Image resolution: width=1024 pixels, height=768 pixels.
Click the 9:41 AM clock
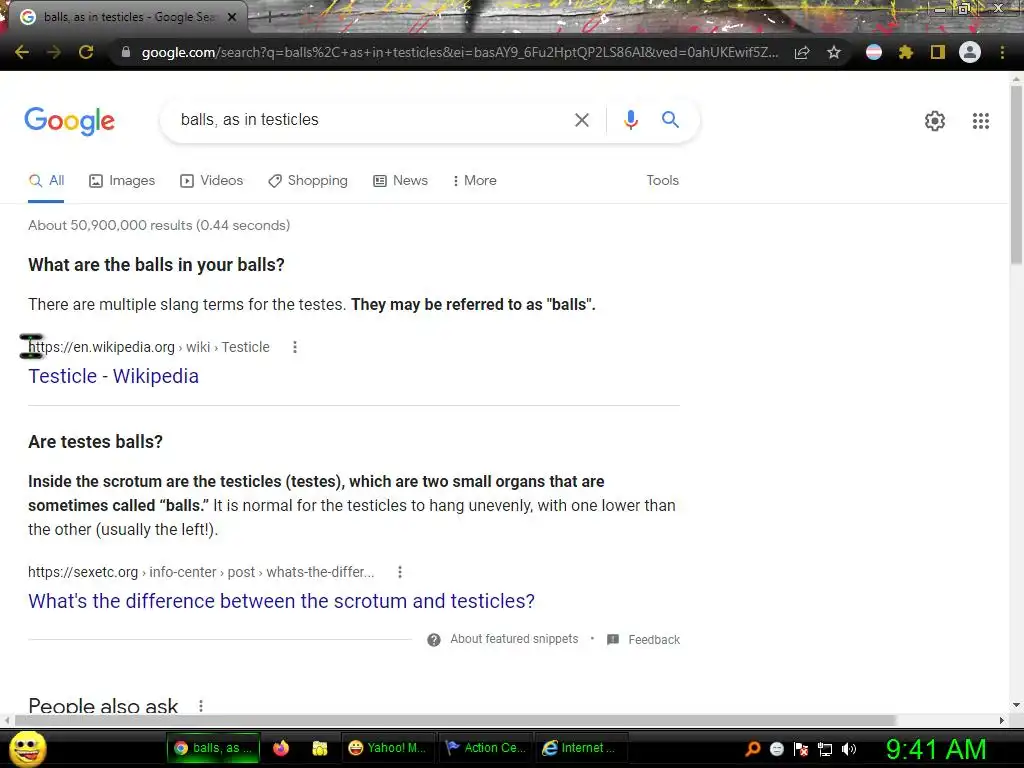coord(936,750)
